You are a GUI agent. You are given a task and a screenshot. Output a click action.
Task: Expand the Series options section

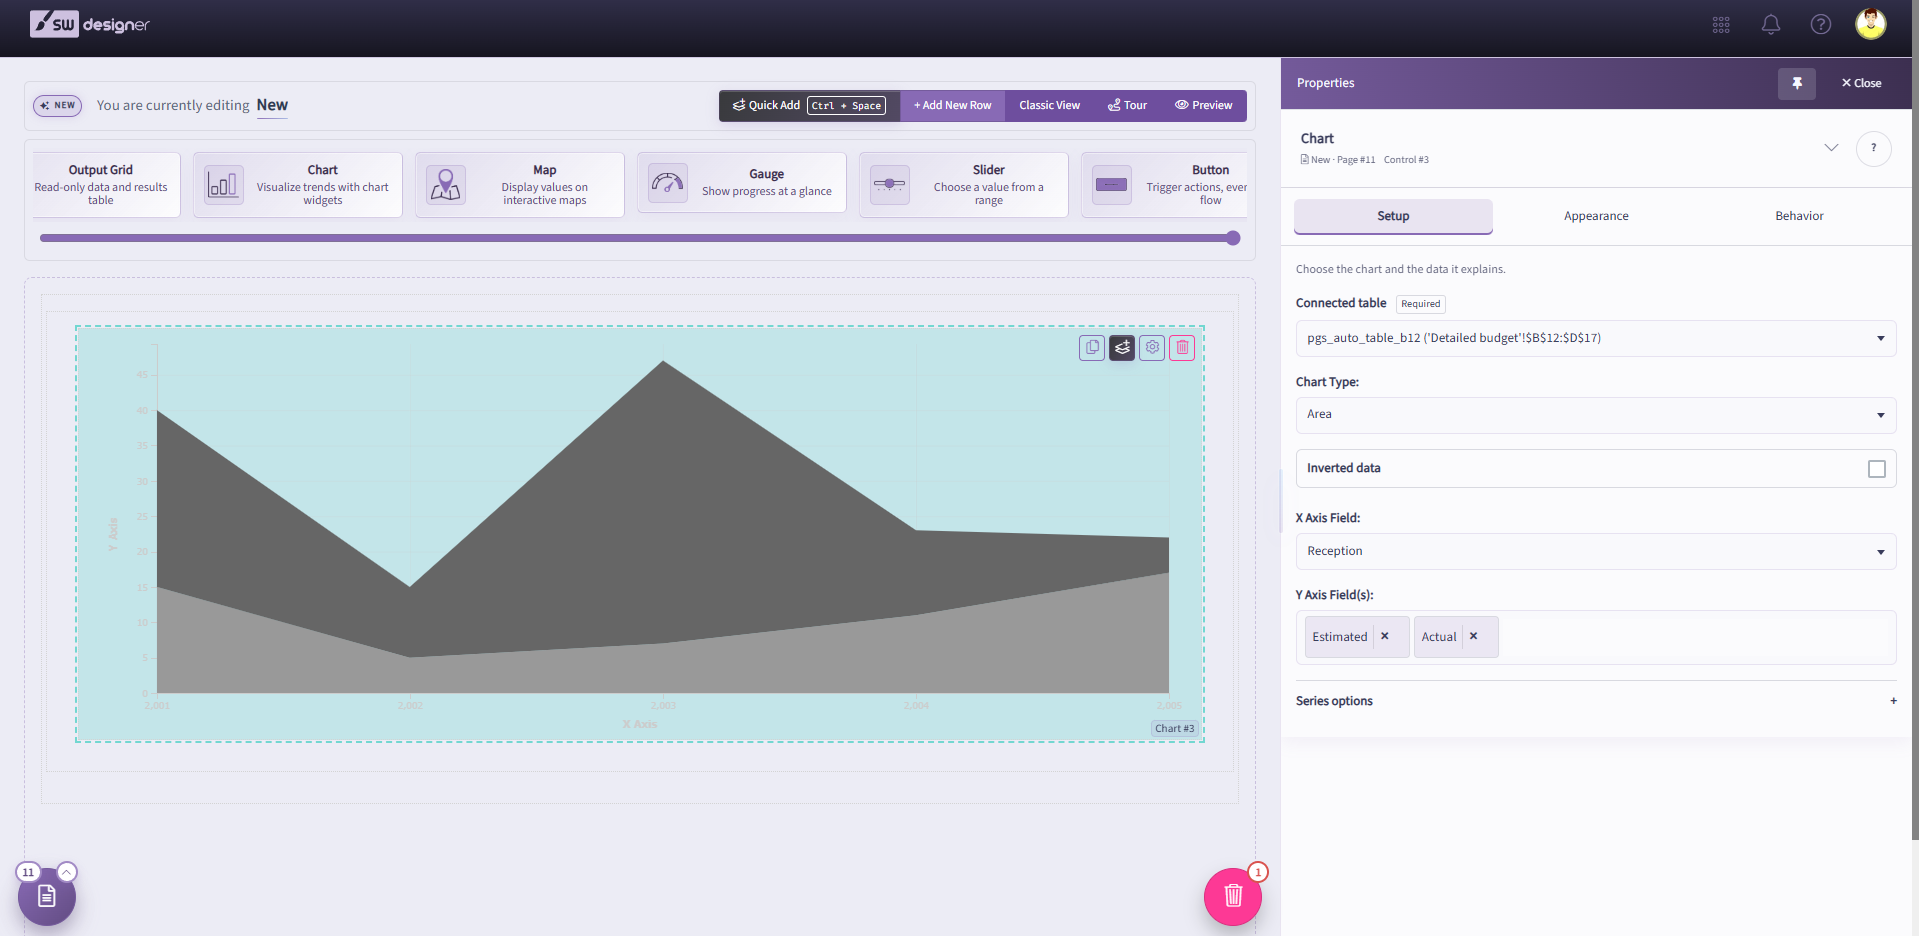coord(1596,701)
